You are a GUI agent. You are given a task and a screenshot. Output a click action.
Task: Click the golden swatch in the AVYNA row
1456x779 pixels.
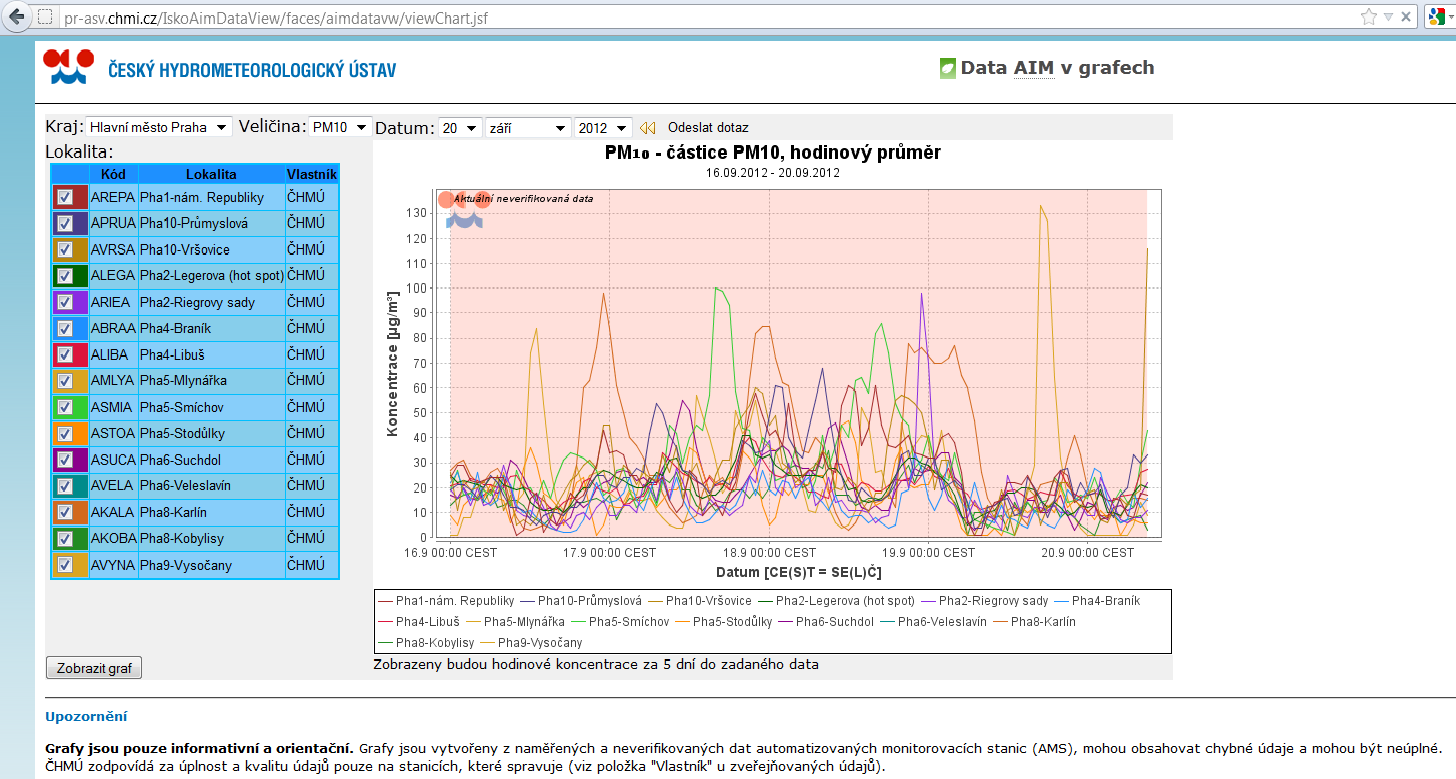[70, 565]
